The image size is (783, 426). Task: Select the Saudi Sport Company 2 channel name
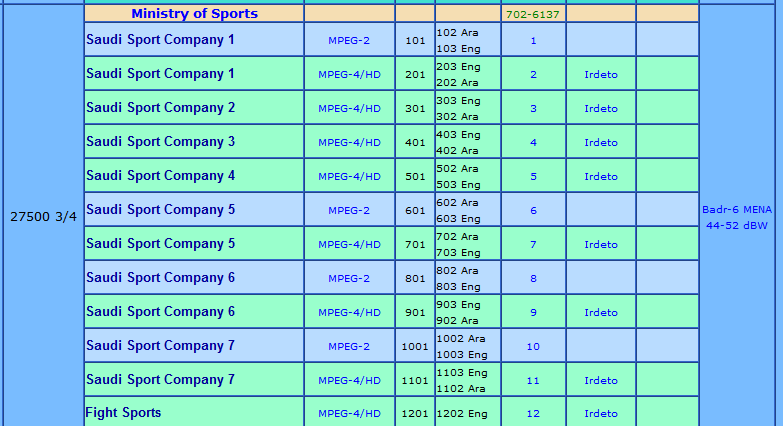[x=161, y=108]
